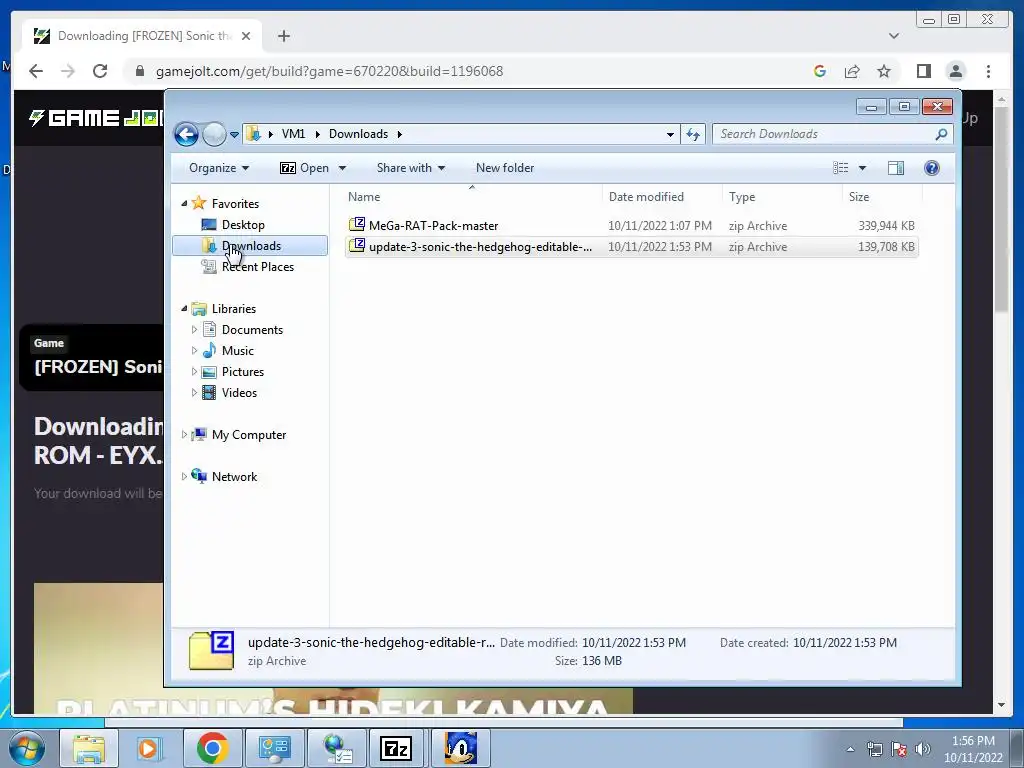Open Chrome side panel
Screen dimensions: 1024x768
click(923, 71)
